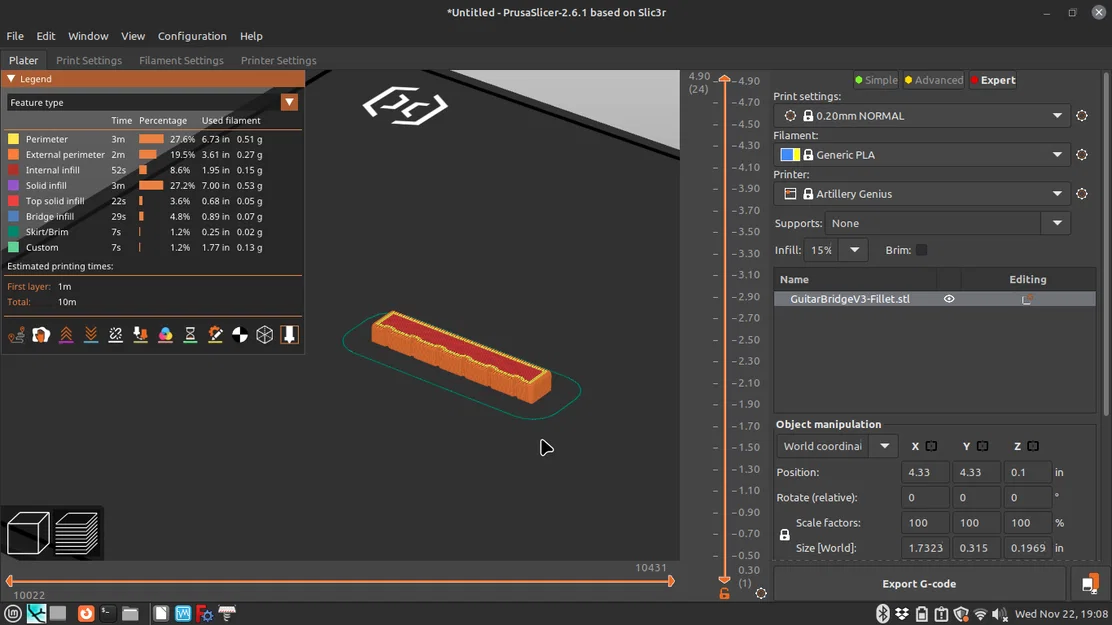Screen dimensions: 1112x625
Task: Open the Window menu
Action: coord(88,36)
